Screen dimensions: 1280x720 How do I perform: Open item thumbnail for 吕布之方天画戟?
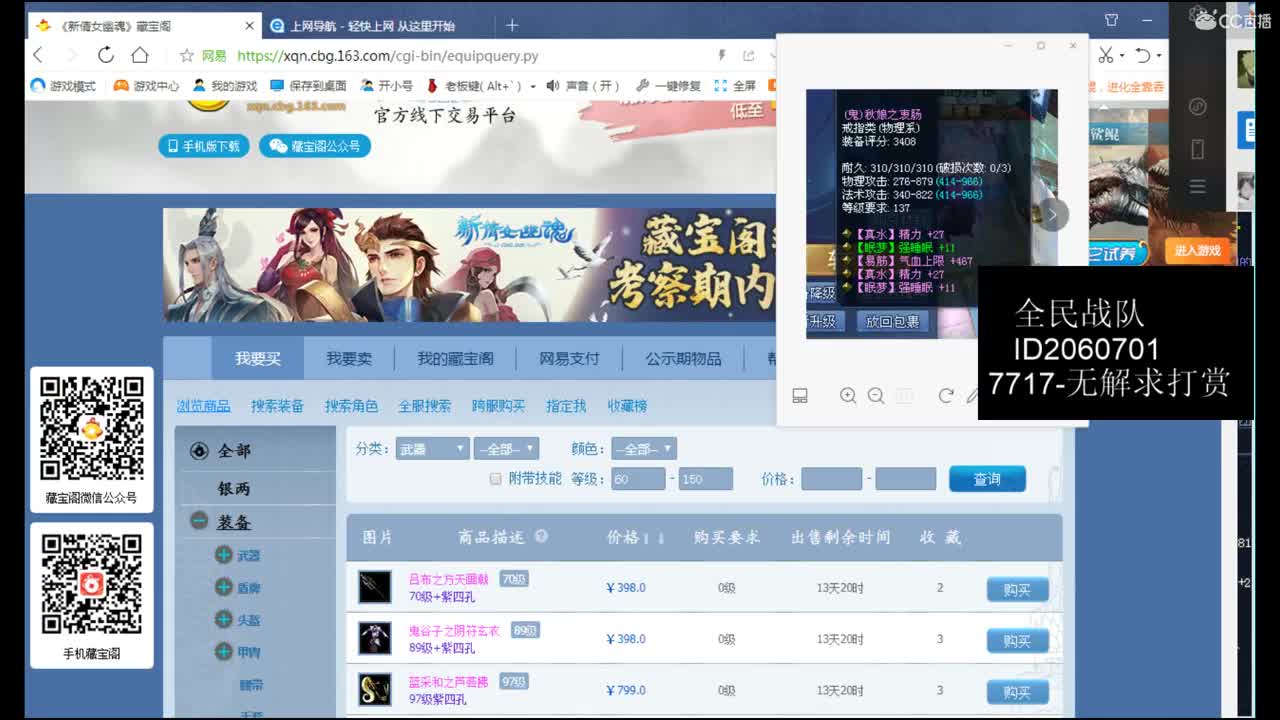375,587
